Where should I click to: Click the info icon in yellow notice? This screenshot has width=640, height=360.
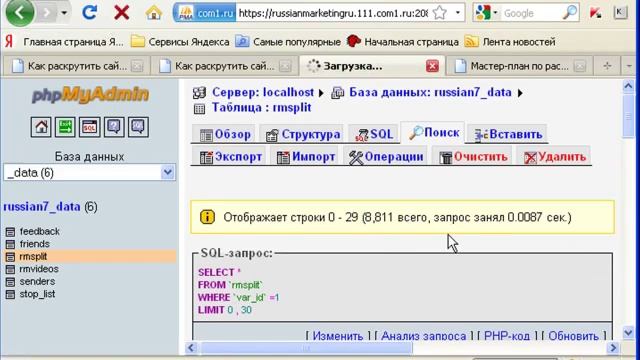coord(207,217)
